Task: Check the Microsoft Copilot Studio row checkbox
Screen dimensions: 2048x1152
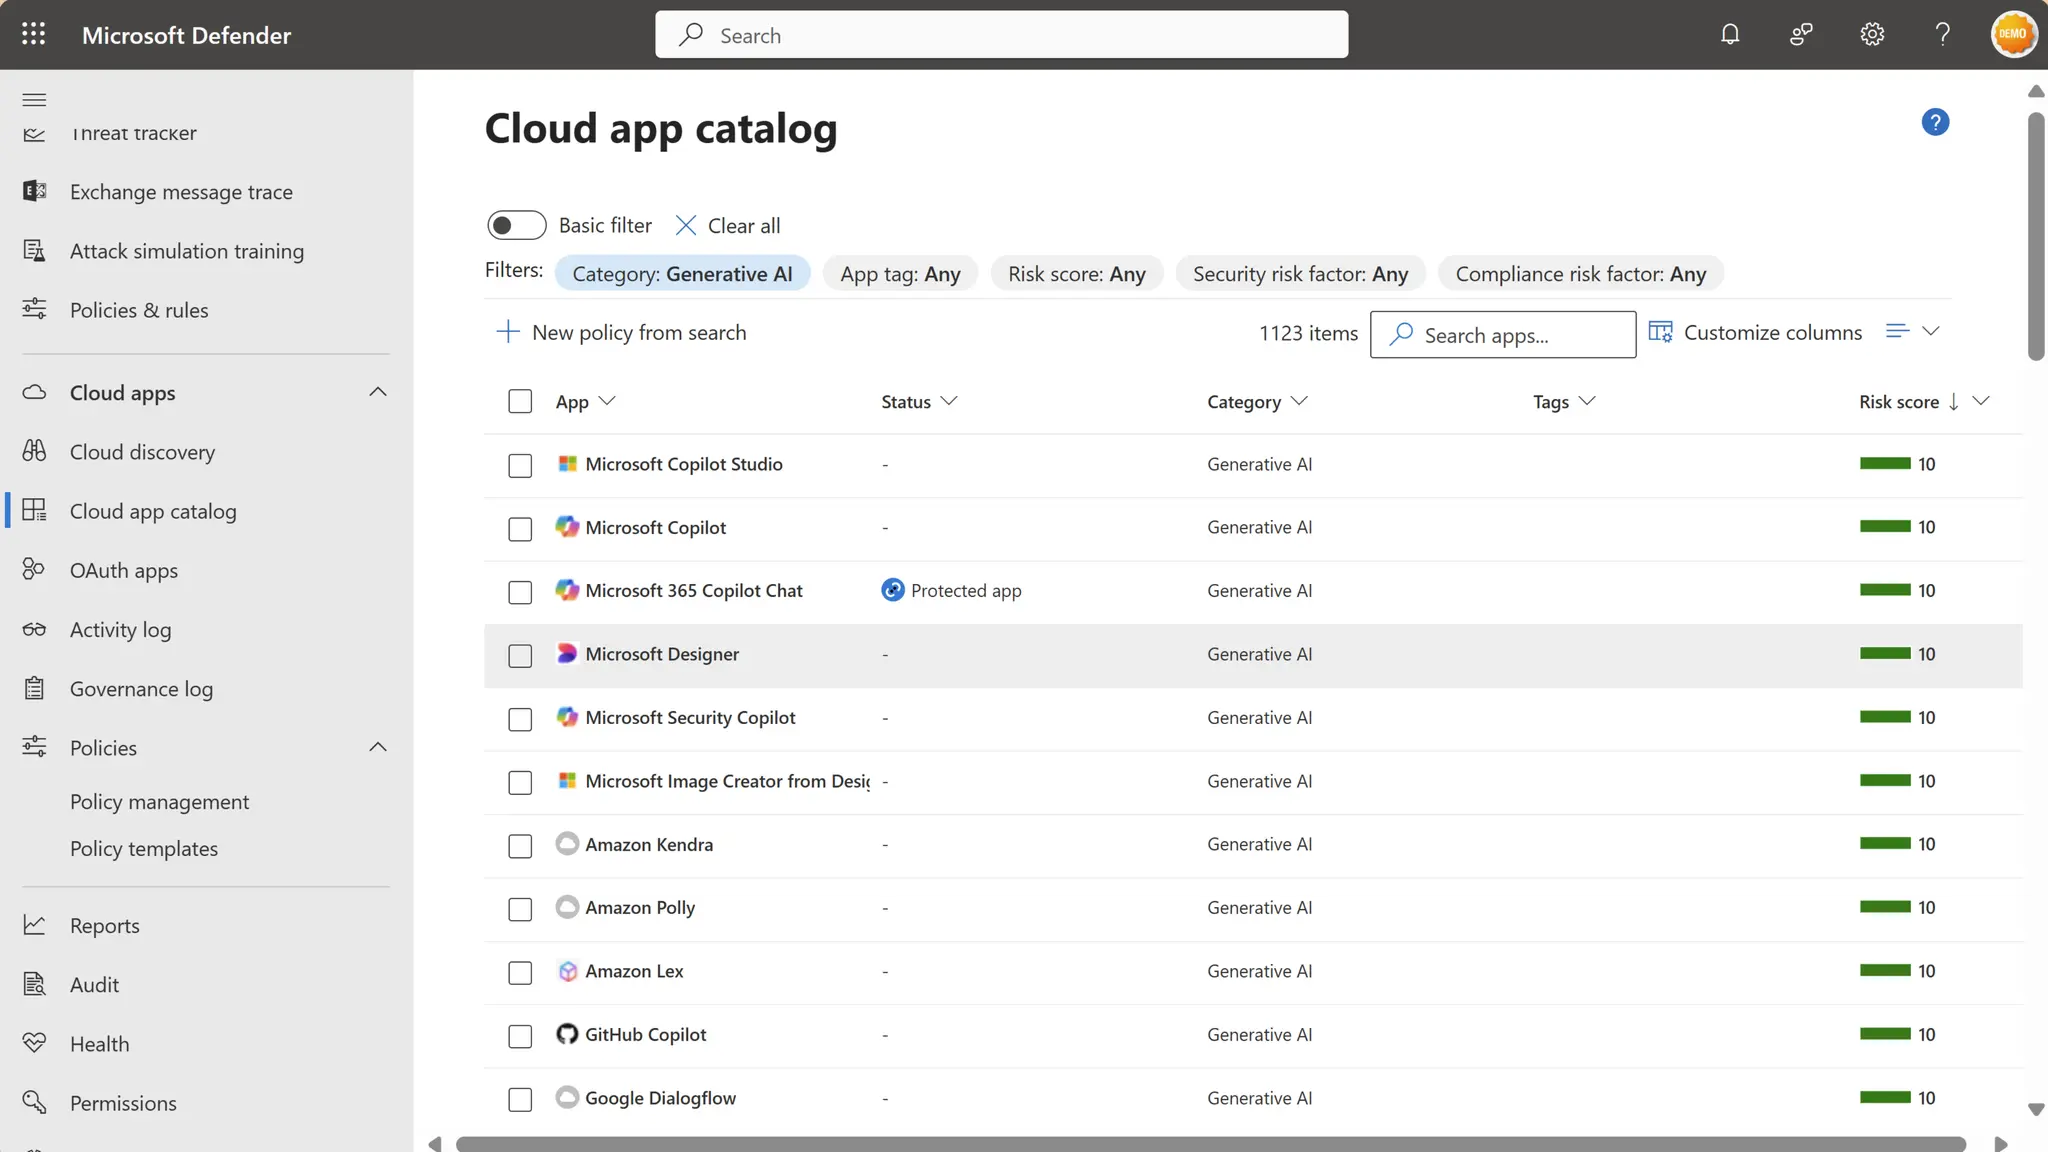Action: (x=520, y=465)
